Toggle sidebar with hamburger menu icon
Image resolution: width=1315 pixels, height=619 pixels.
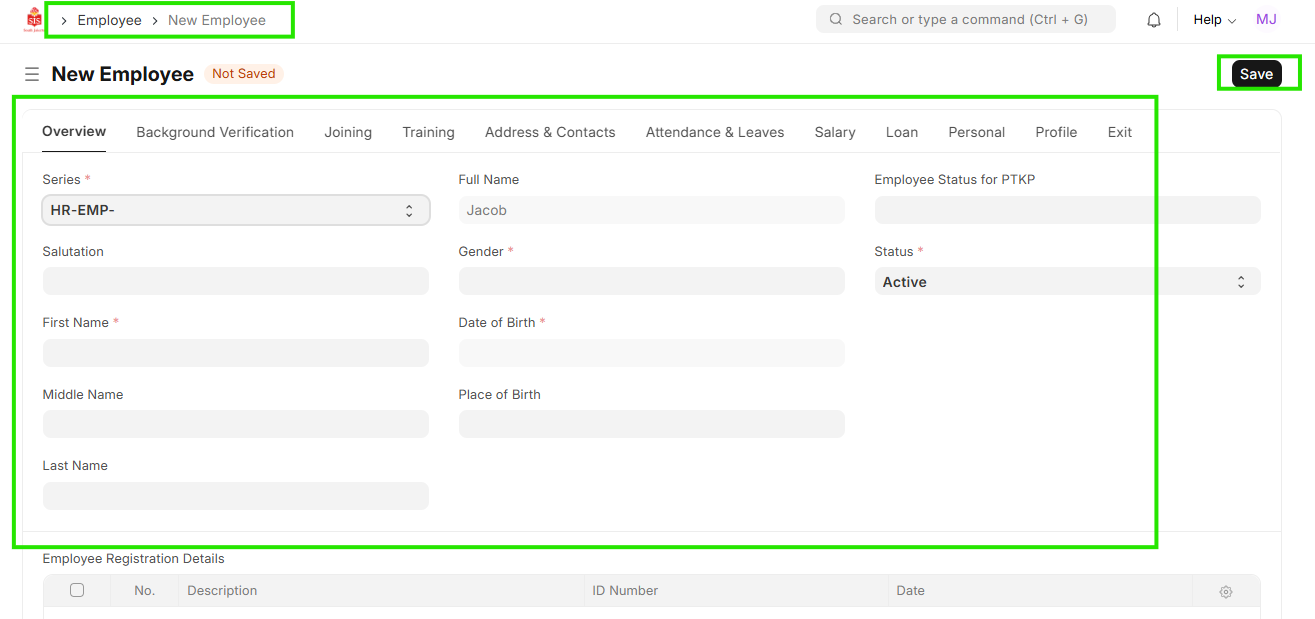coord(32,74)
